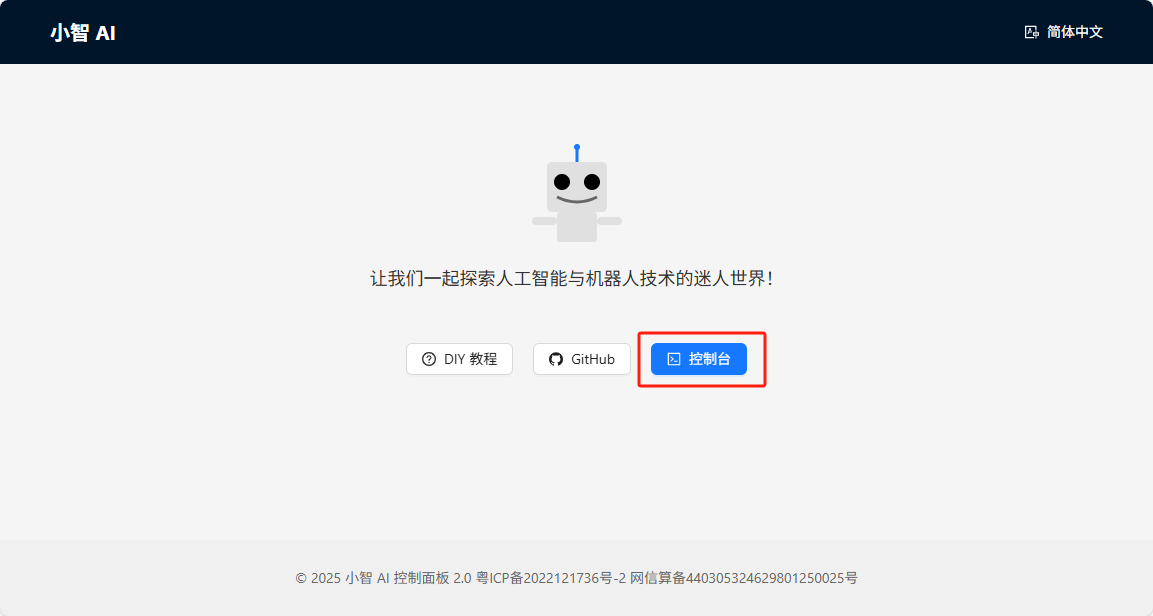Screen dimensions: 1153x616
Task: Click the robot mascot's head
Action: [x=577, y=187]
